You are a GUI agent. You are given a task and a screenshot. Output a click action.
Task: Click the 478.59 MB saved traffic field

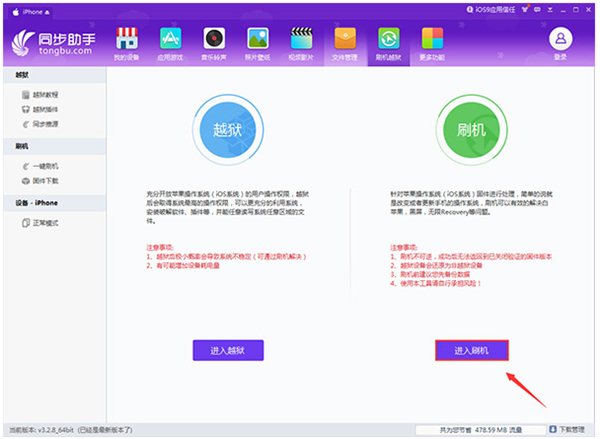(481, 430)
